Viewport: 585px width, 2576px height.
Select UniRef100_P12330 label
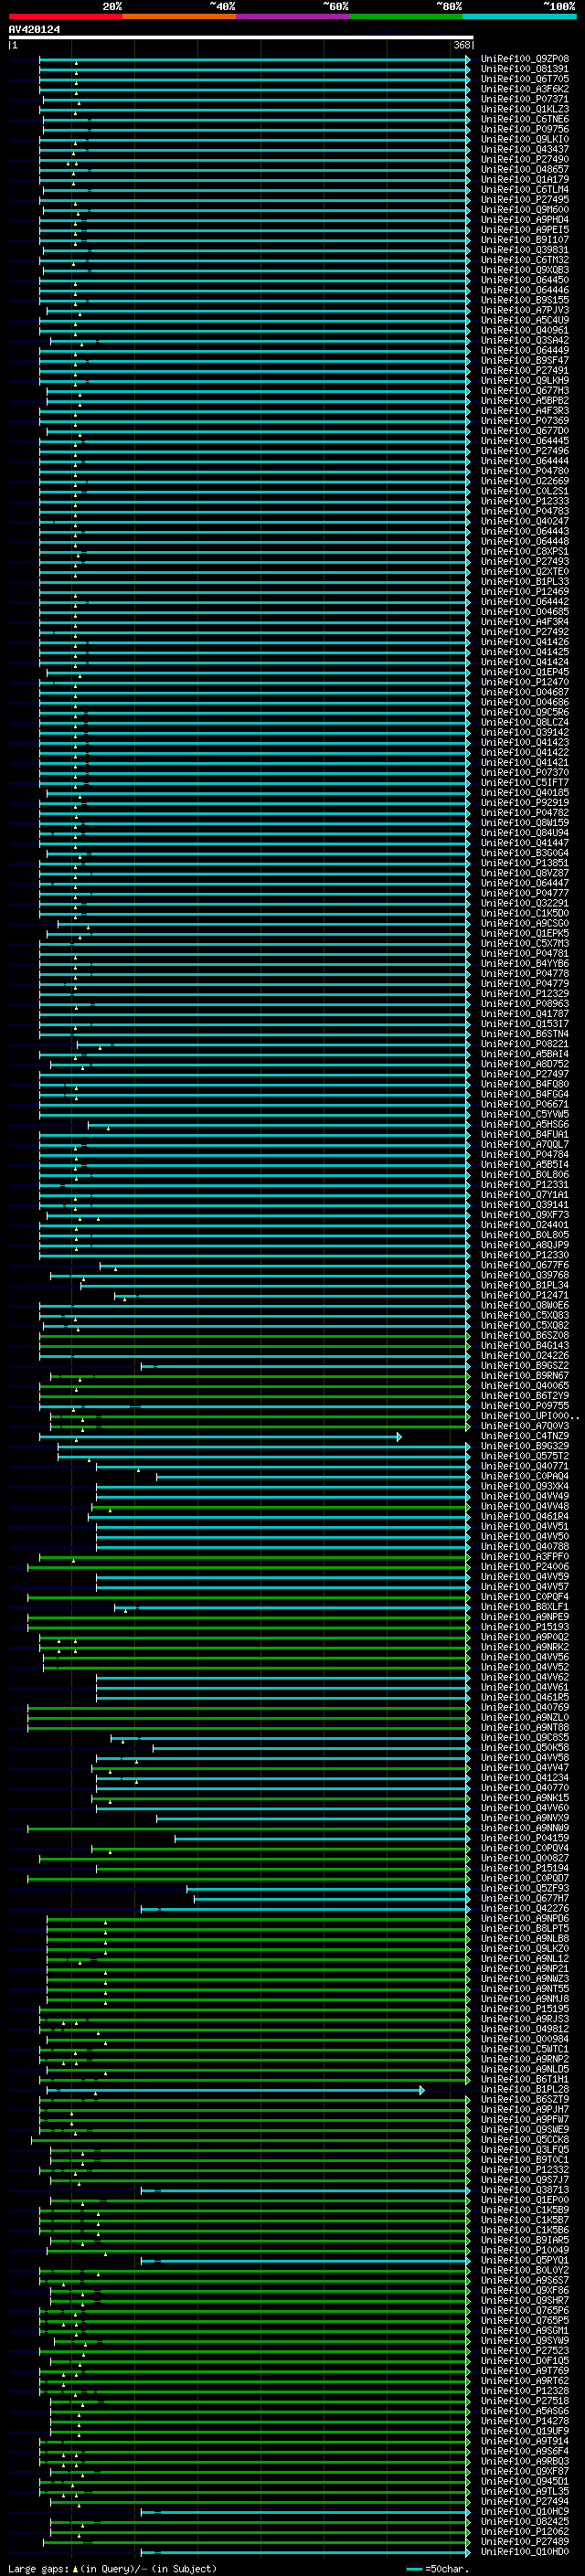click(x=524, y=1255)
